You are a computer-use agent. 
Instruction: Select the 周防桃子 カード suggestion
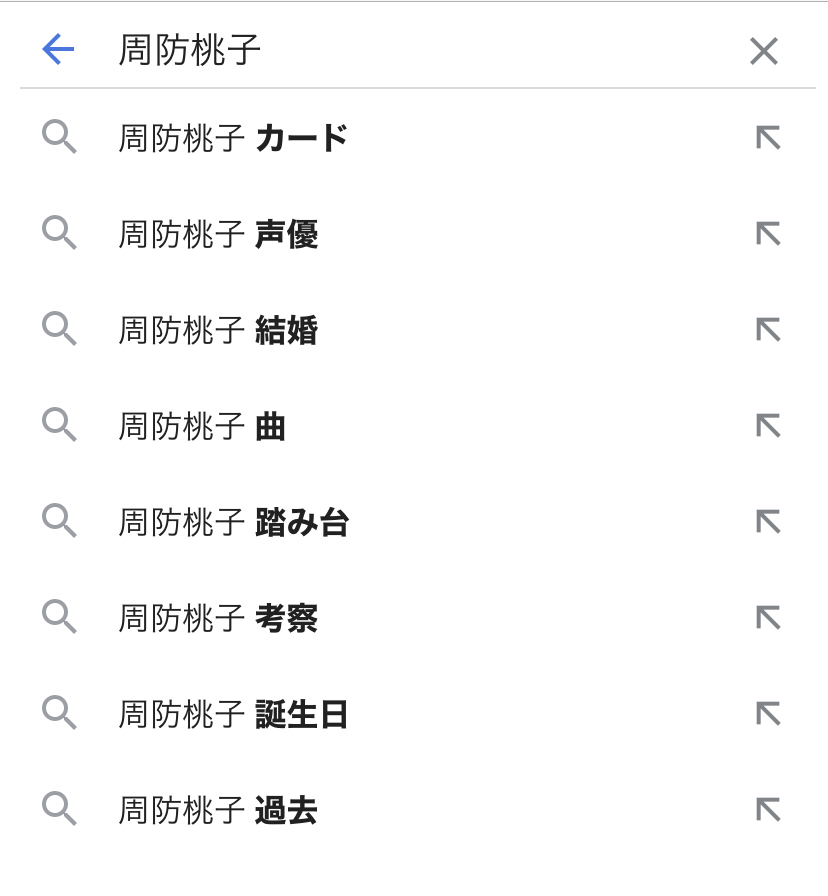233,138
